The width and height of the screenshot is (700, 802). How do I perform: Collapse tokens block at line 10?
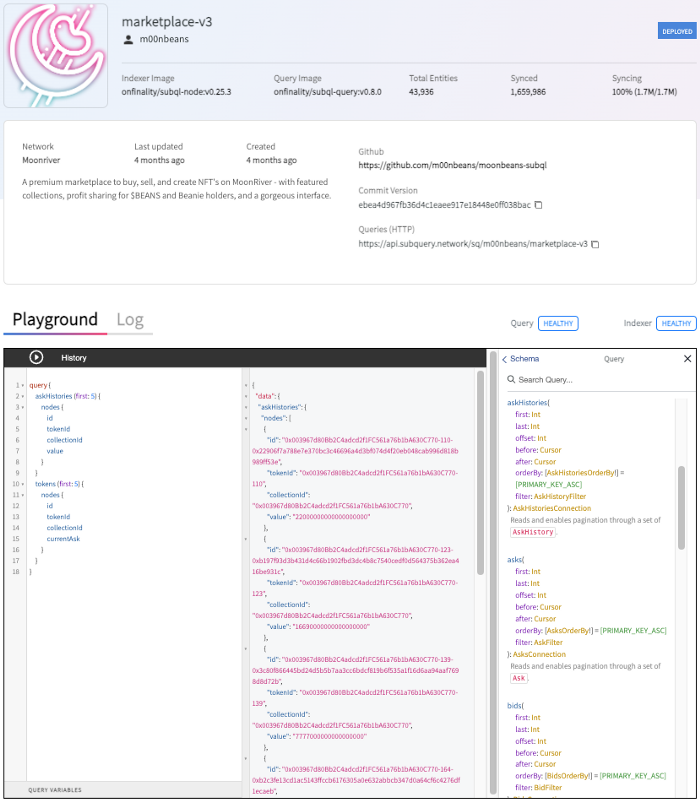[23, 484]
